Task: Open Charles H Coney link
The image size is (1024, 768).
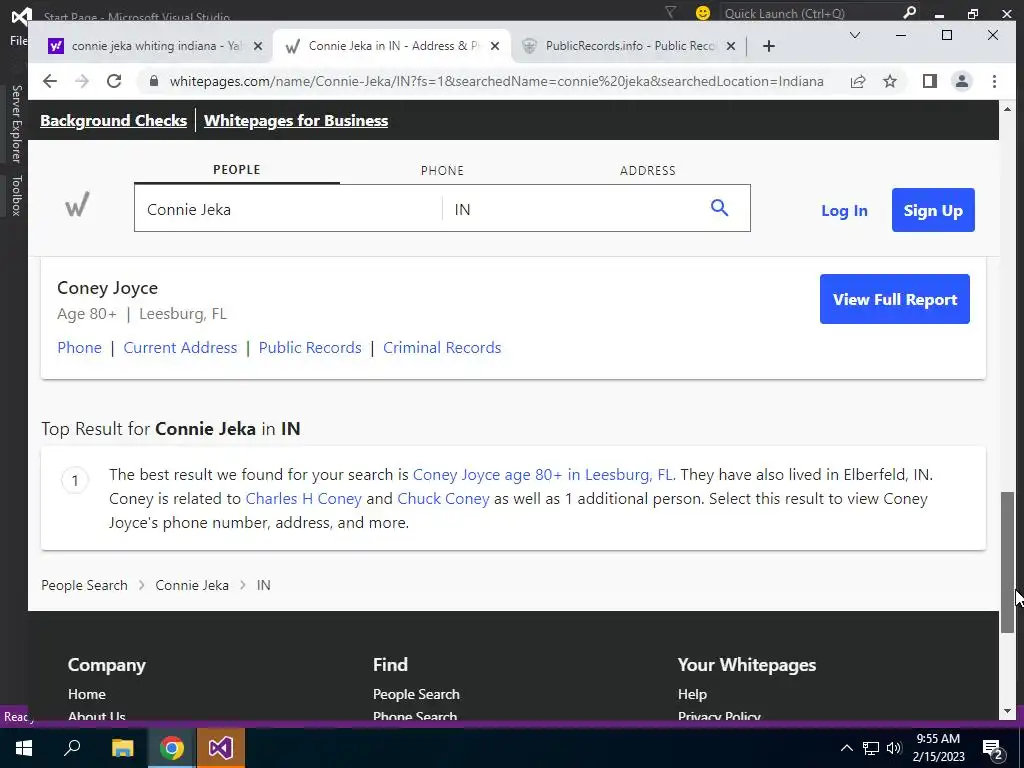Action: [303, 498]
